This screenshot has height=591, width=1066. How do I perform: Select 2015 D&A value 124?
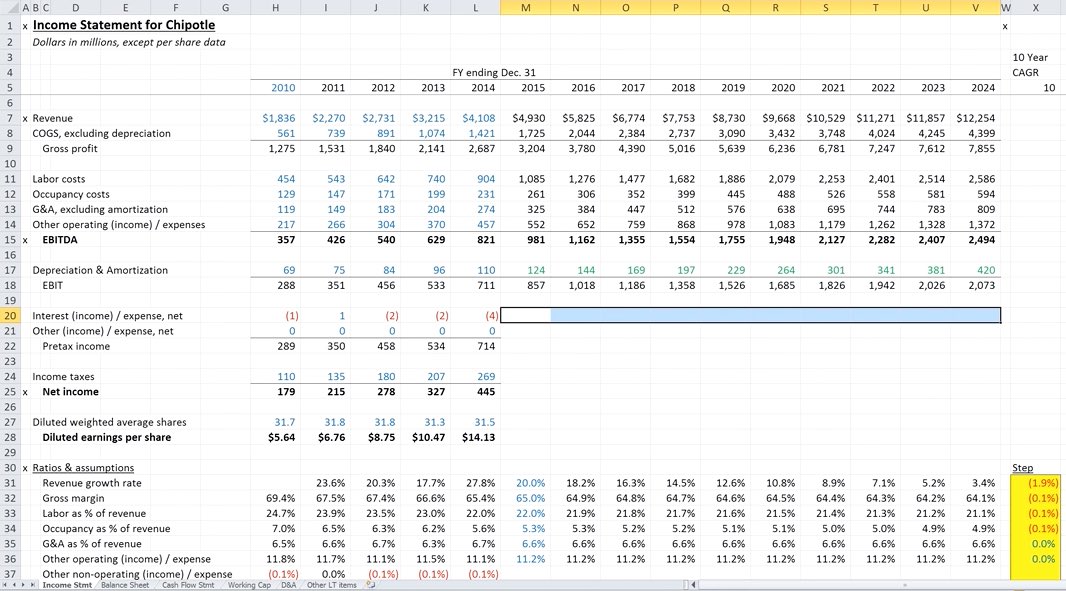coord(536,270)
